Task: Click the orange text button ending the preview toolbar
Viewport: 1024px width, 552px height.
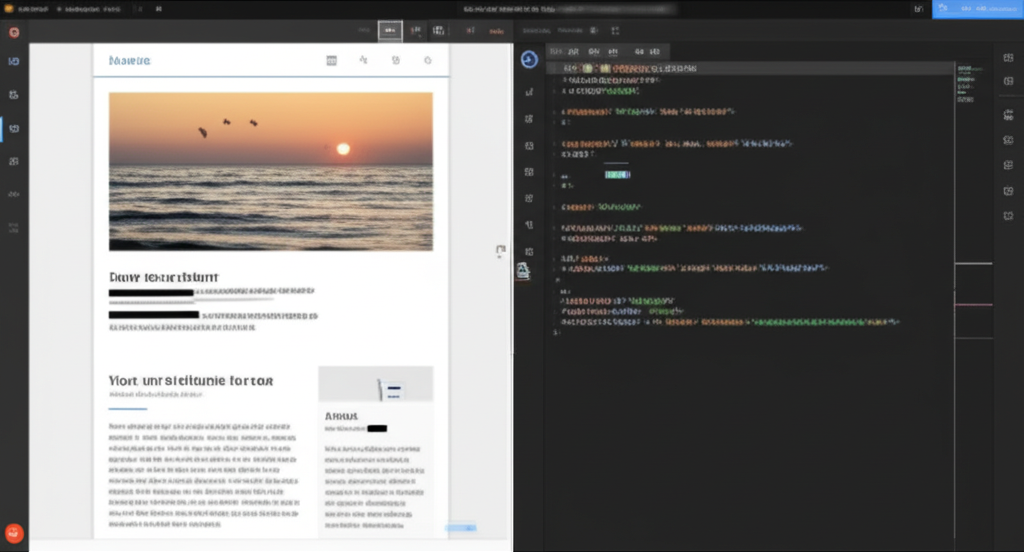Action: [496, 31]
